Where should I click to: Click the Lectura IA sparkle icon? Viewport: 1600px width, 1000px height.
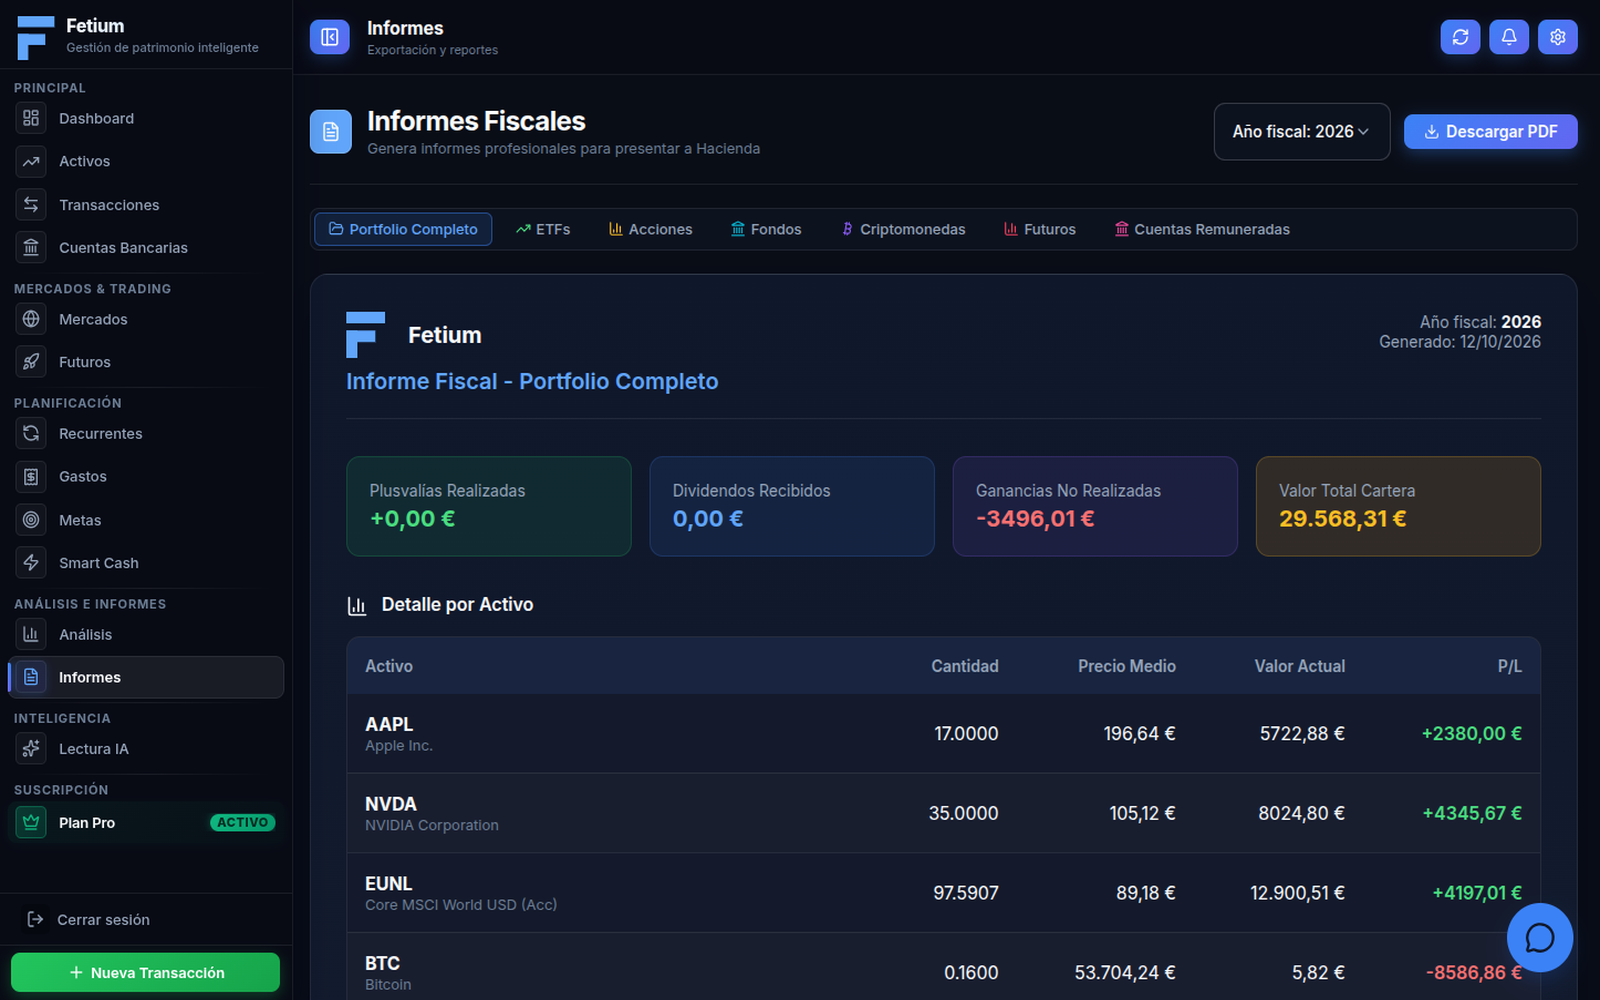point(31,748)
